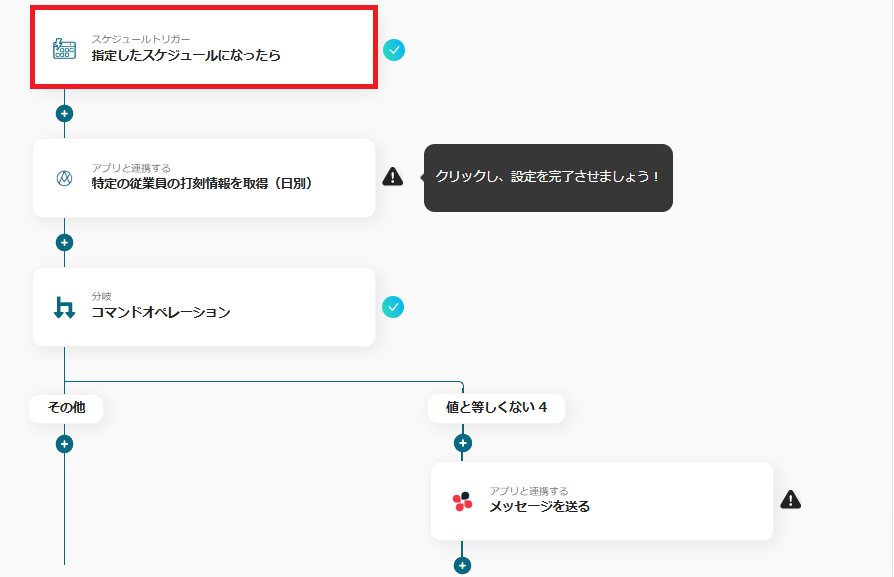Viewport: 894px width, 577px height.
Task: Add a step under the その他 branch
Action: pos(64,444)
